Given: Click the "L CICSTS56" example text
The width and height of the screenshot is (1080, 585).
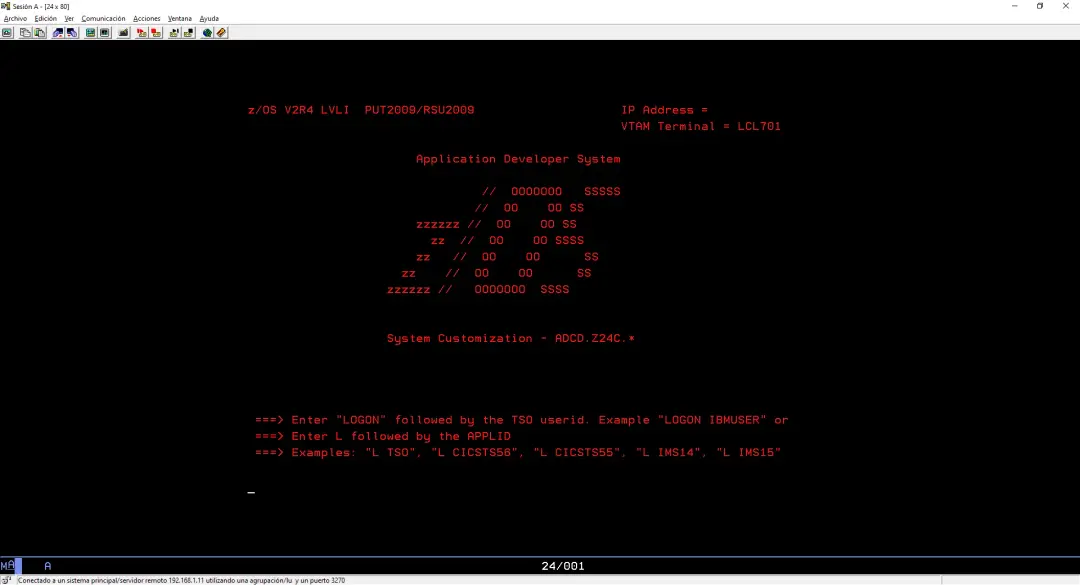Looking at the screenshot, I should pyautogui.click(x=474, y=453).
